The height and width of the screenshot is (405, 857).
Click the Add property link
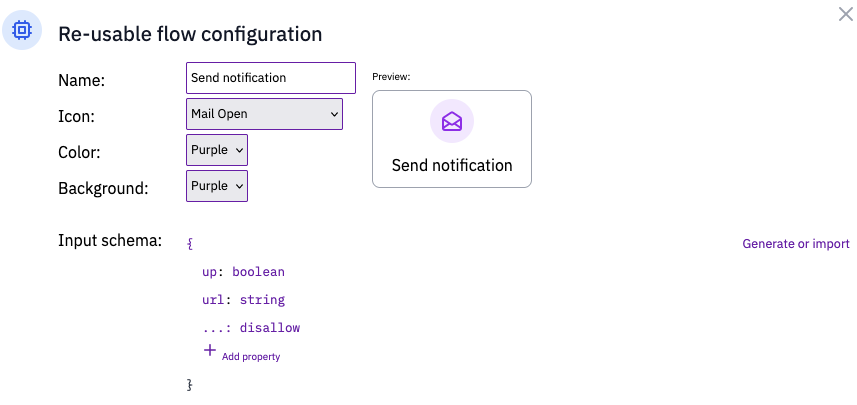(x=251, y=357)
